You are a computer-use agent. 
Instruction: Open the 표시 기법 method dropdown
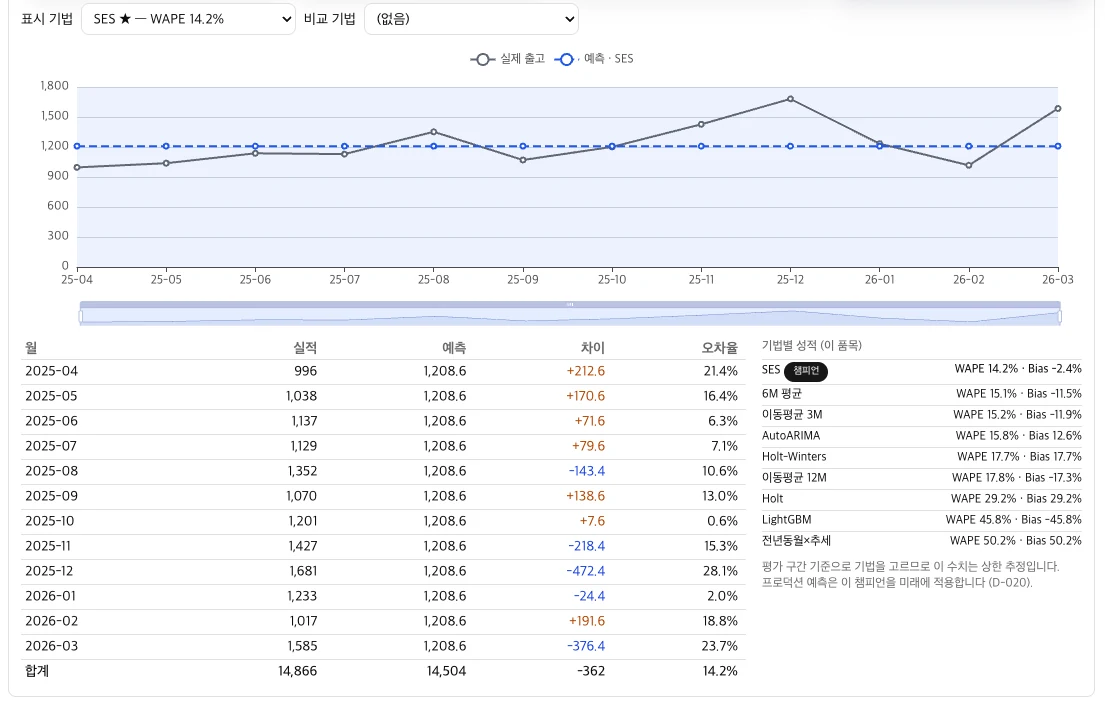[188, 19]
